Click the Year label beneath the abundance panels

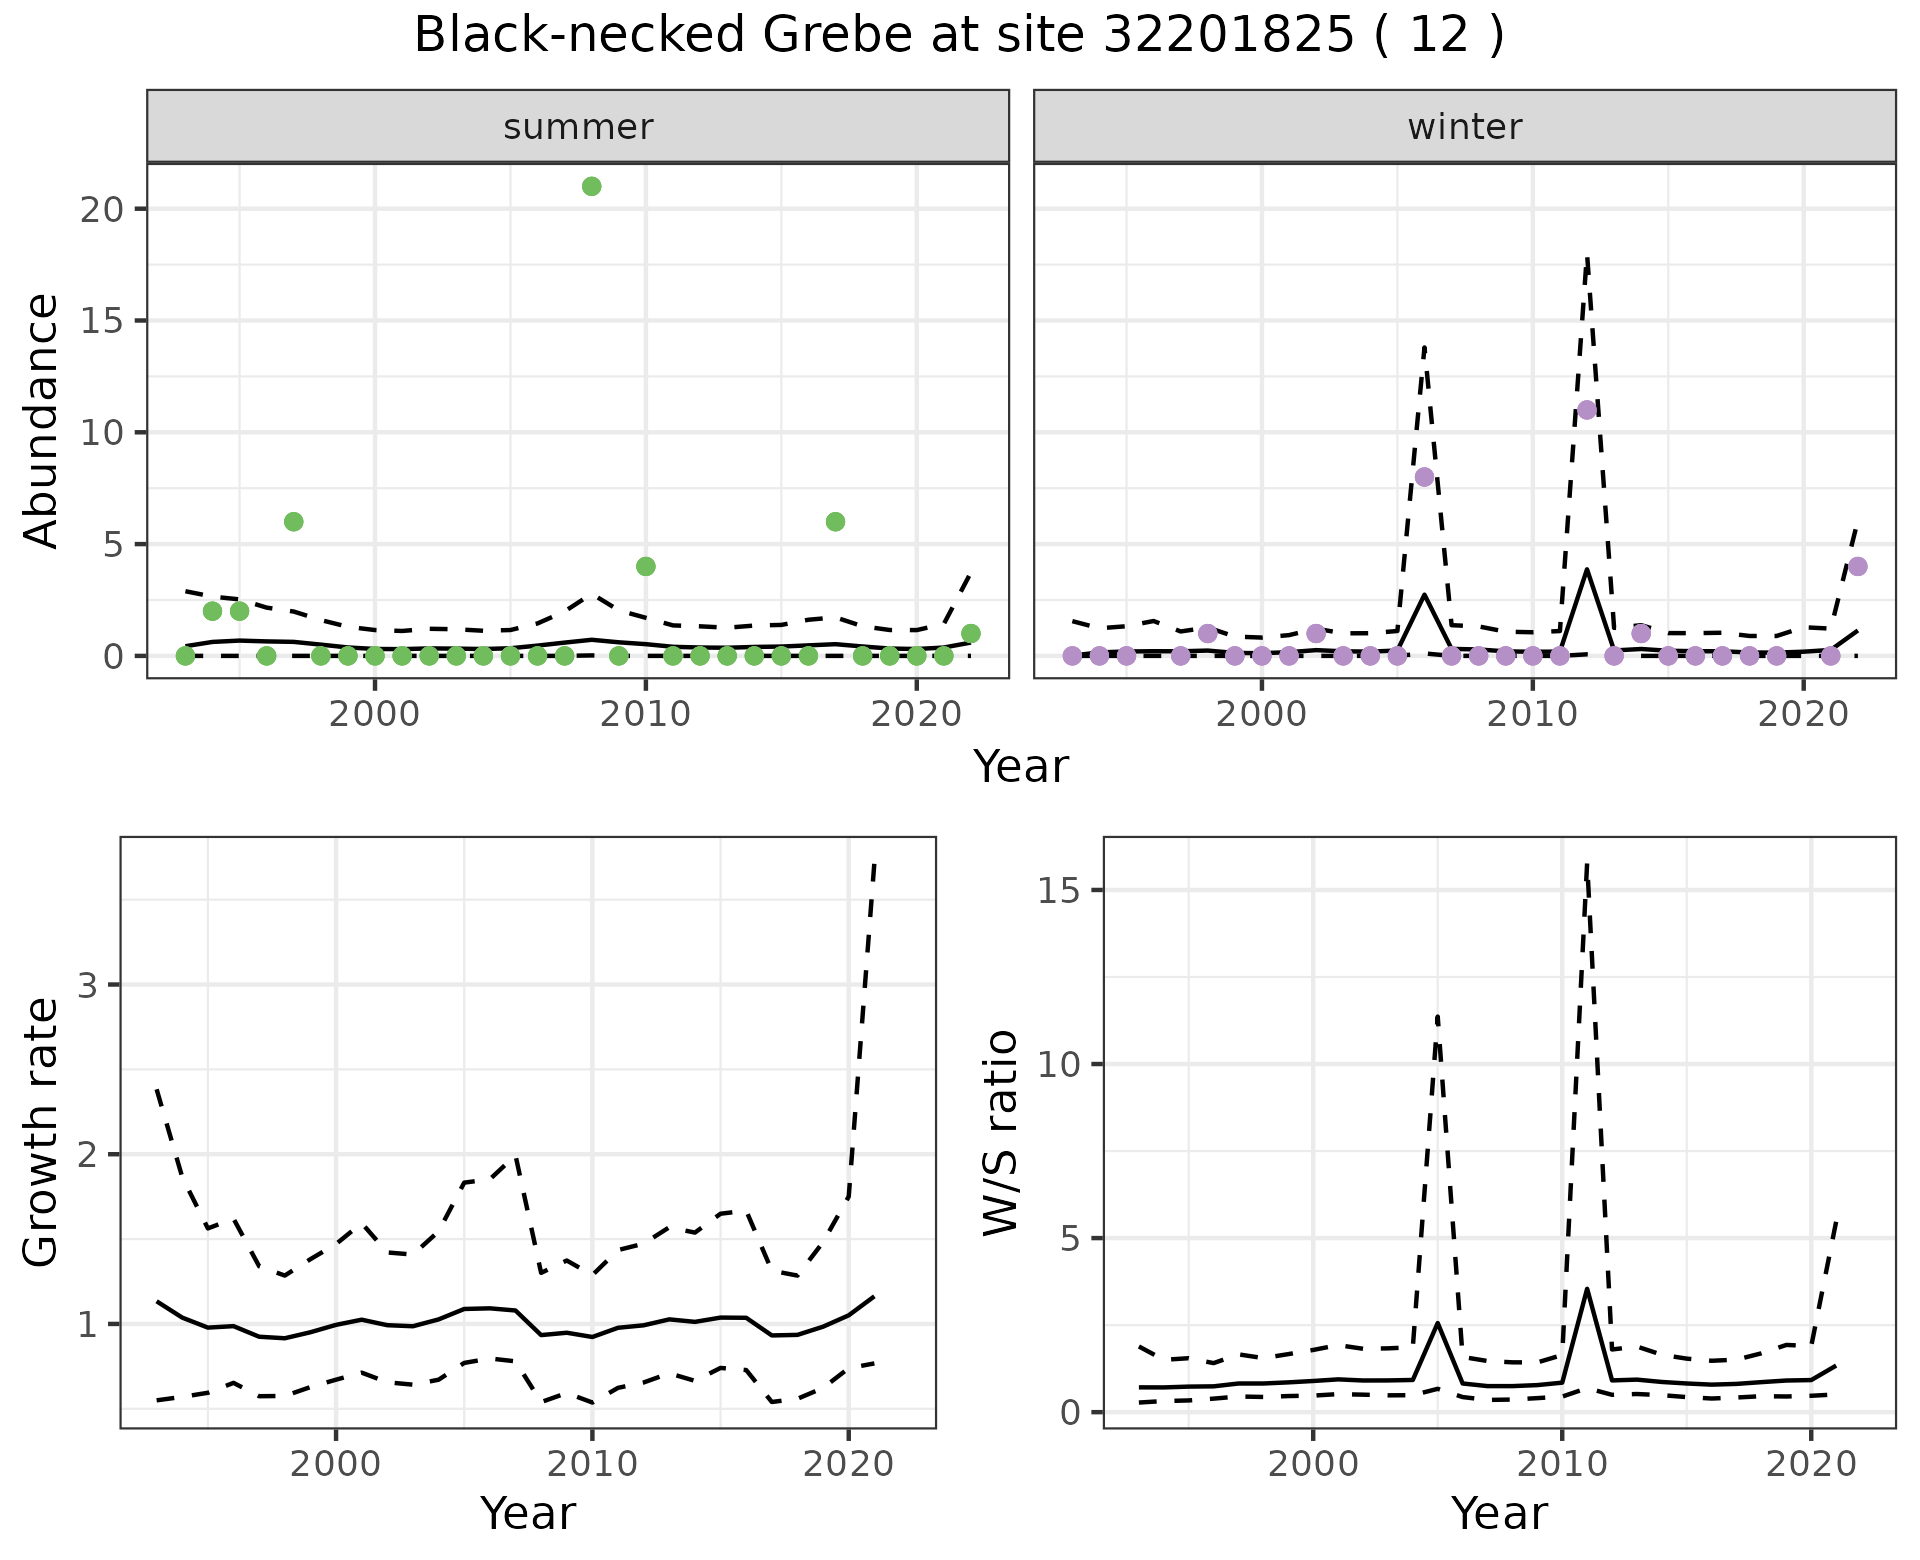pos(1020,767)
